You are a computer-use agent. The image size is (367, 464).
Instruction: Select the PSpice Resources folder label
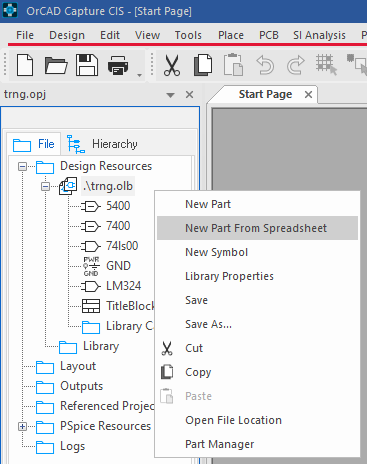[x=105, y=426]
